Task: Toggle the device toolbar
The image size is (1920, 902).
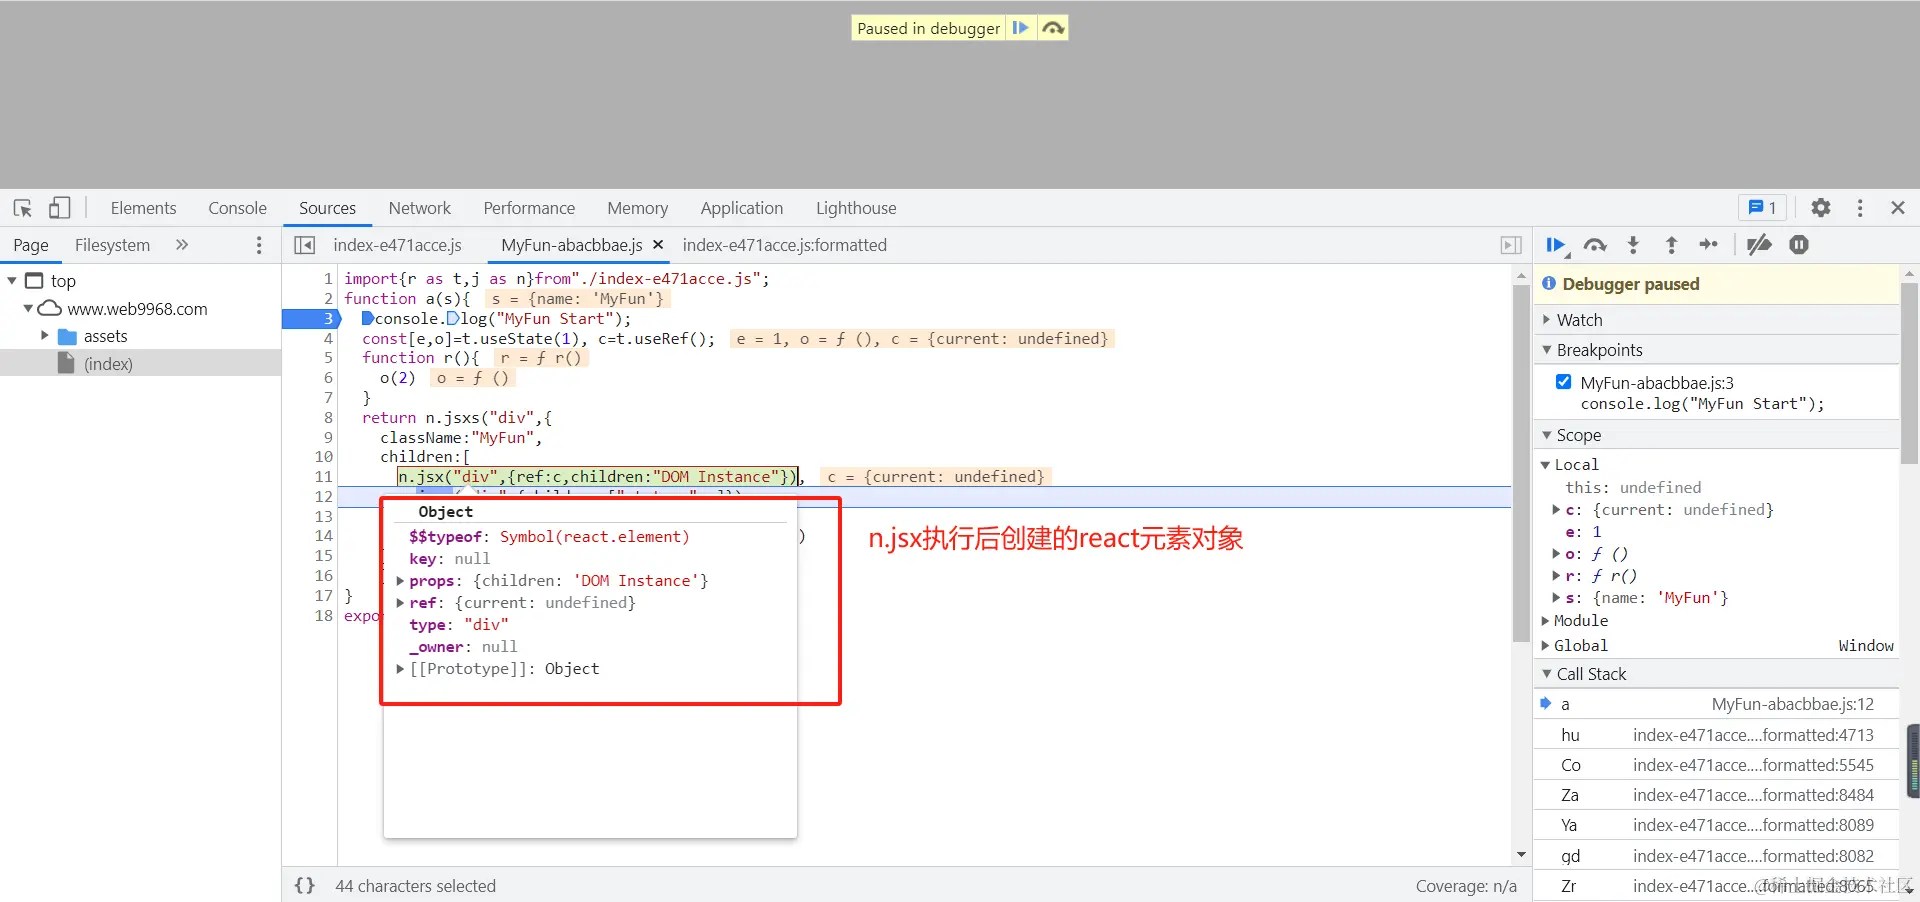Action: click(60, 208)
